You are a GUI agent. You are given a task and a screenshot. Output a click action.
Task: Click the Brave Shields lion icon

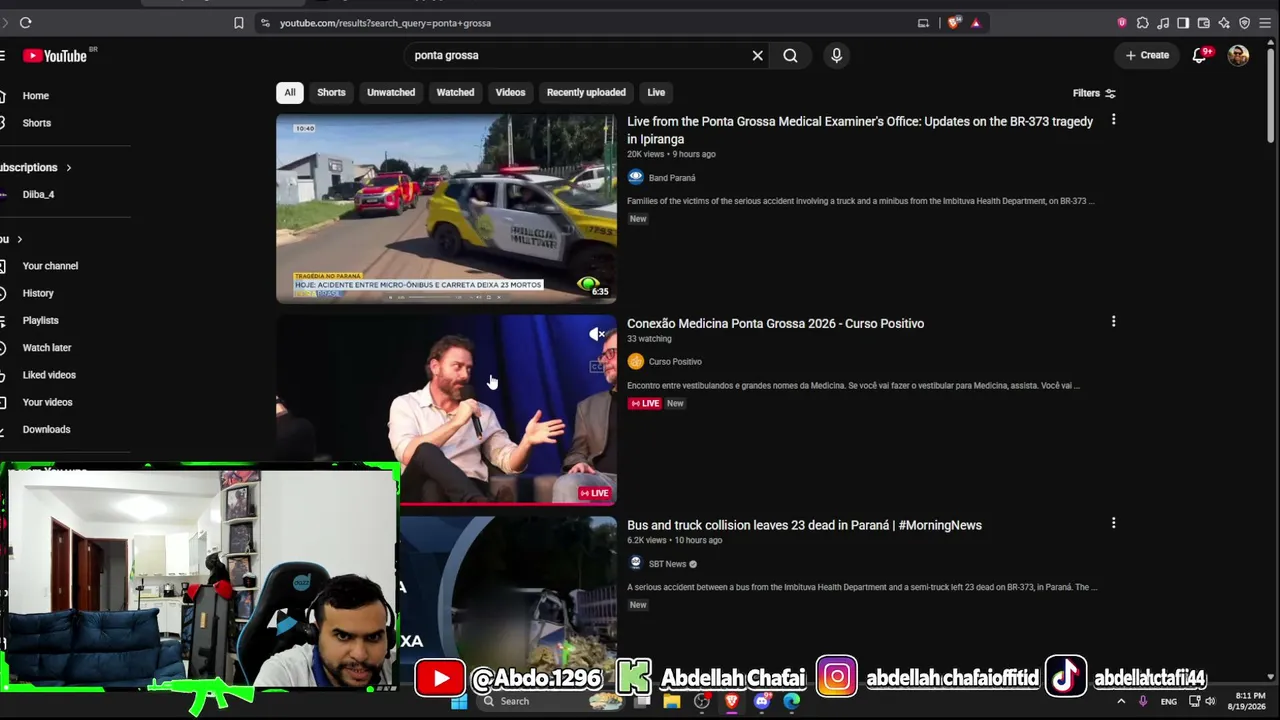pyautogui.click(x=954, y=23)
